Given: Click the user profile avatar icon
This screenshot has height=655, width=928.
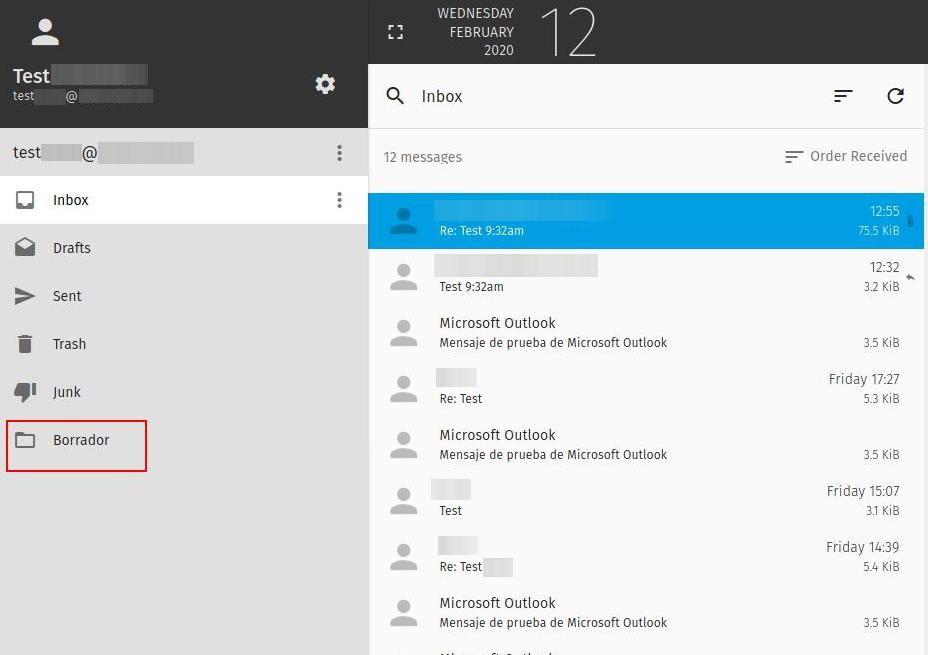Looking at the screenshot, I should (45, 32).
